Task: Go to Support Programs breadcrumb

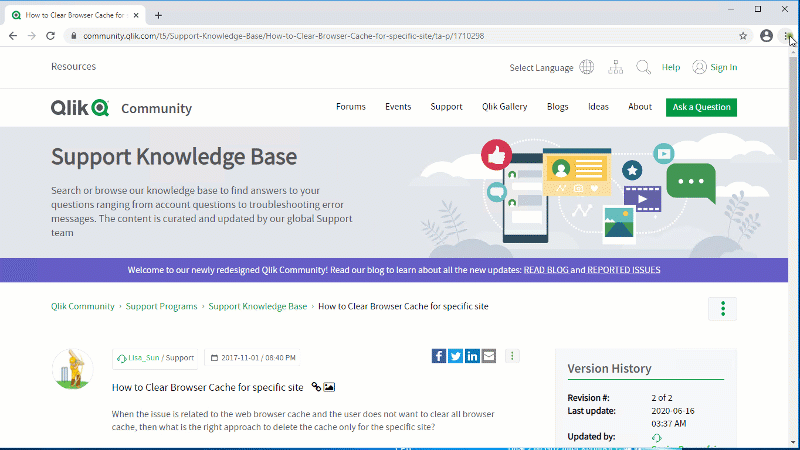Action: tap(161, 306)
